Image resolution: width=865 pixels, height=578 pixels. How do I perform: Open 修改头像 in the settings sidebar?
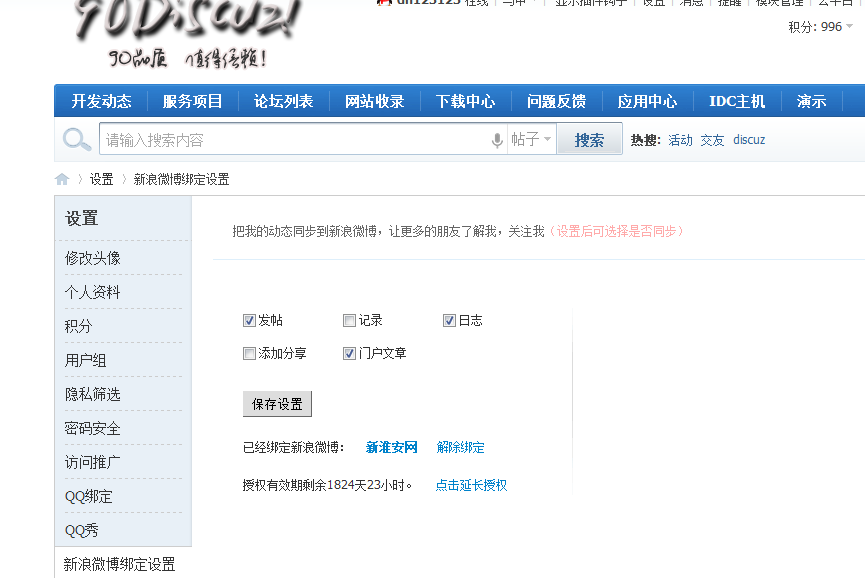pyautogui.click(x=93, y=258)
